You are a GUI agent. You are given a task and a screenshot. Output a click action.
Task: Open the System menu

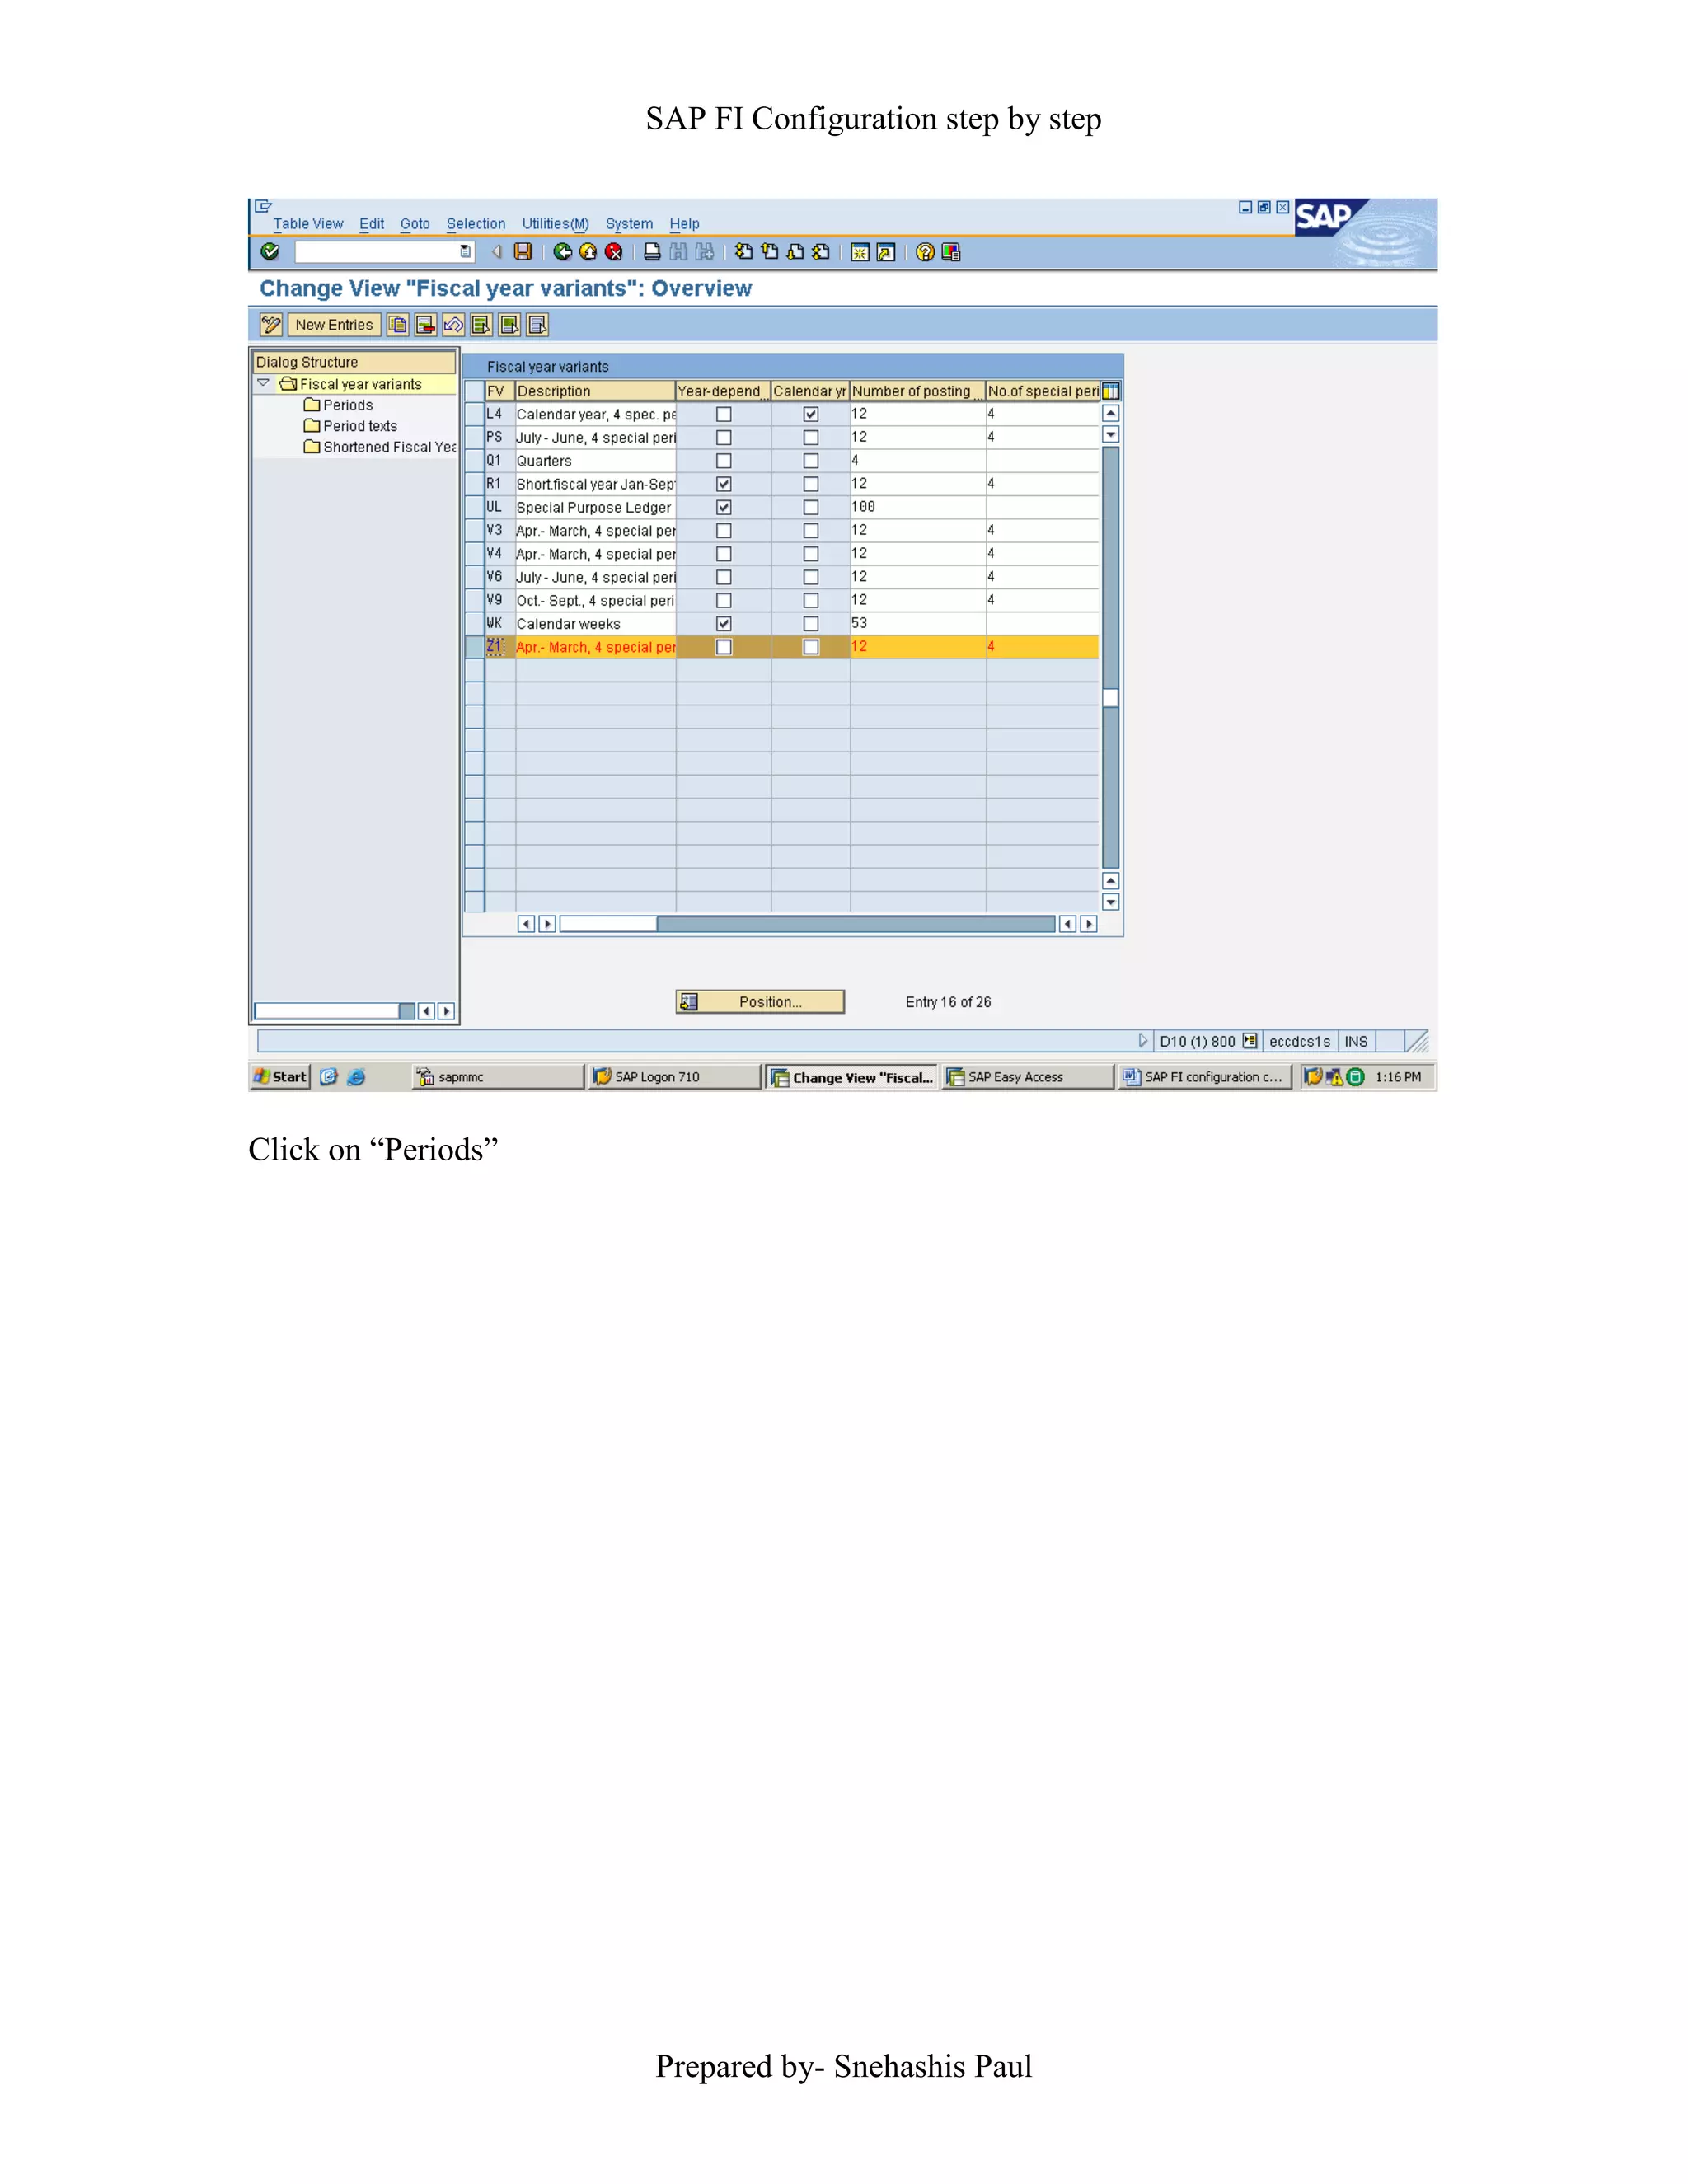tap(629, 224)
